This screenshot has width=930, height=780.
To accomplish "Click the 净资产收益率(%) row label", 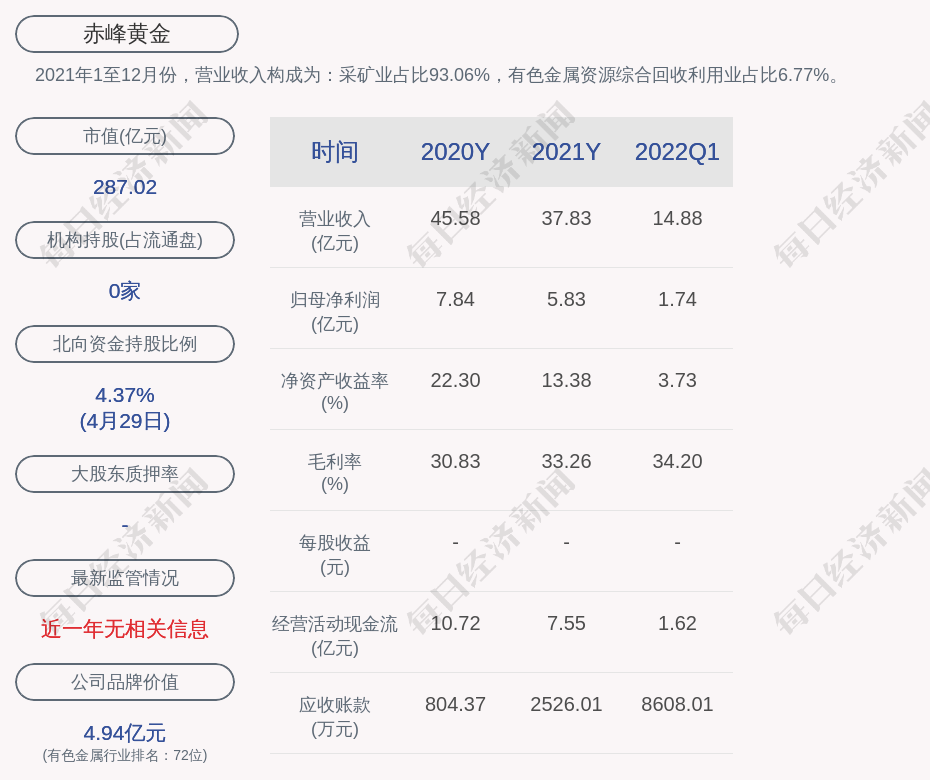I will [x=335, y=392].
